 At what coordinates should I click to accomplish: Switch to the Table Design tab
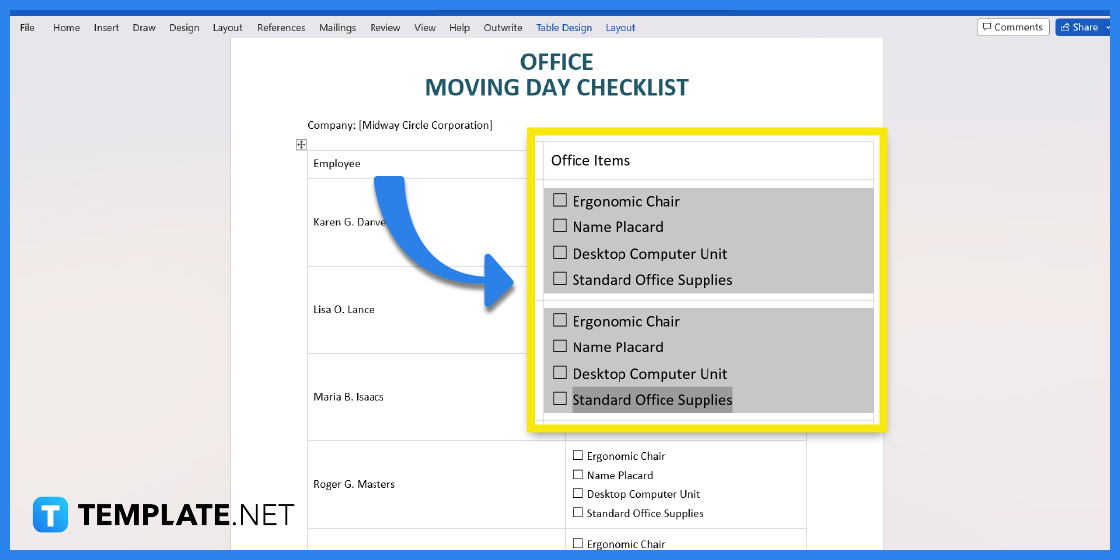(x=564, y=28)
